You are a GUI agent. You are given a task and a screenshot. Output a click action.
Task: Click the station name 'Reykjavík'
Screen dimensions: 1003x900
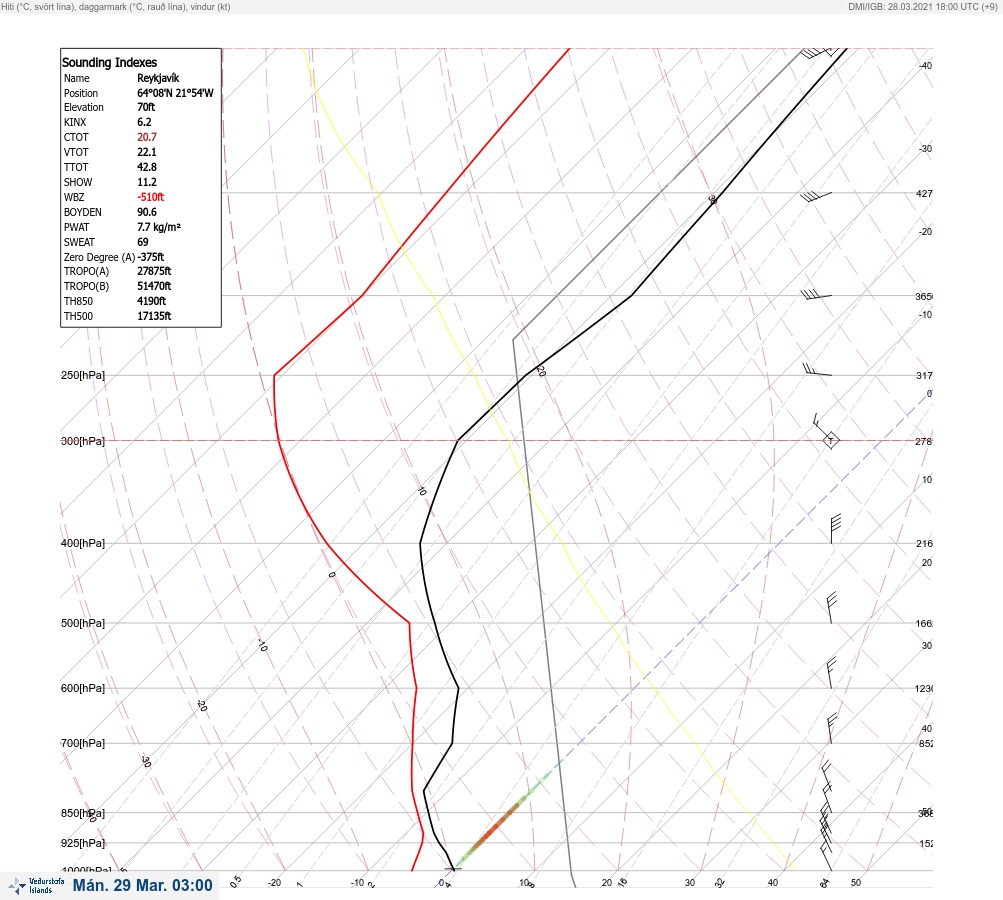pyautogui.click(x=158, y=78)
